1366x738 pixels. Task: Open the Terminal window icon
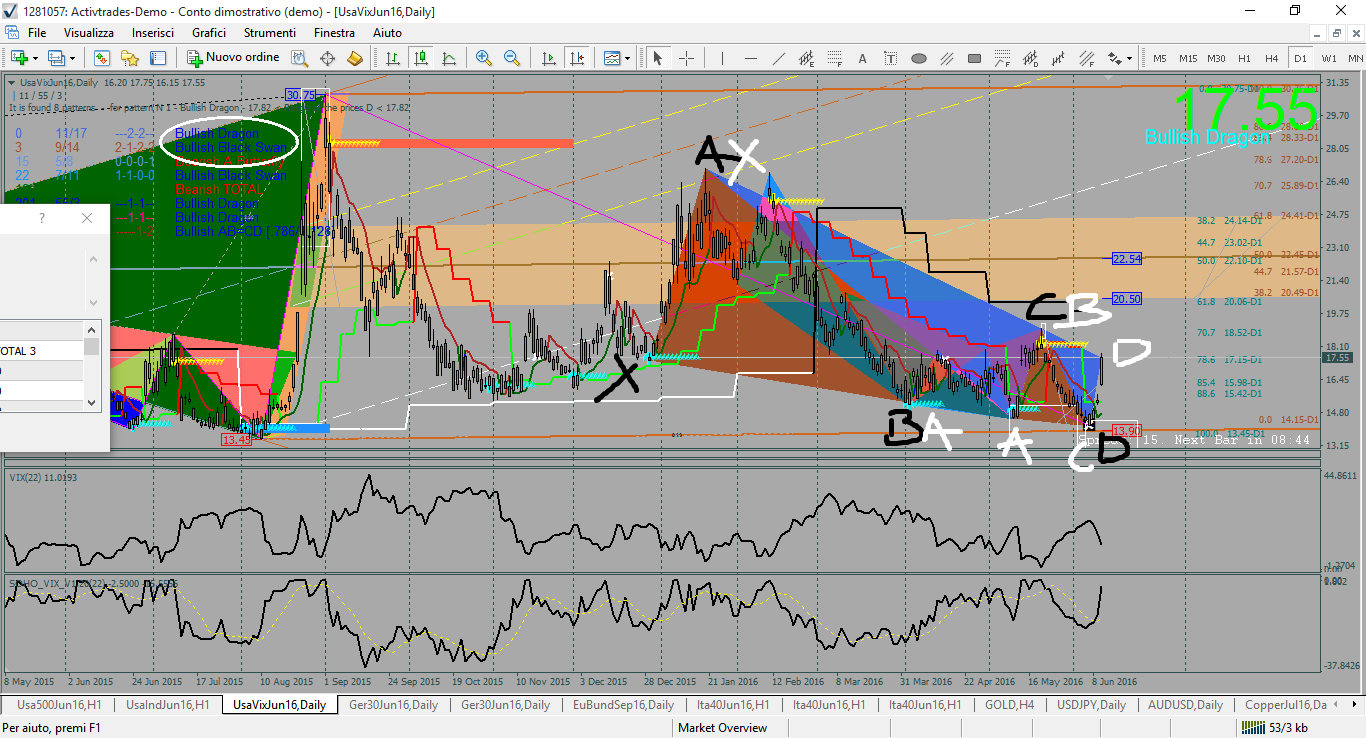point(158,58)
